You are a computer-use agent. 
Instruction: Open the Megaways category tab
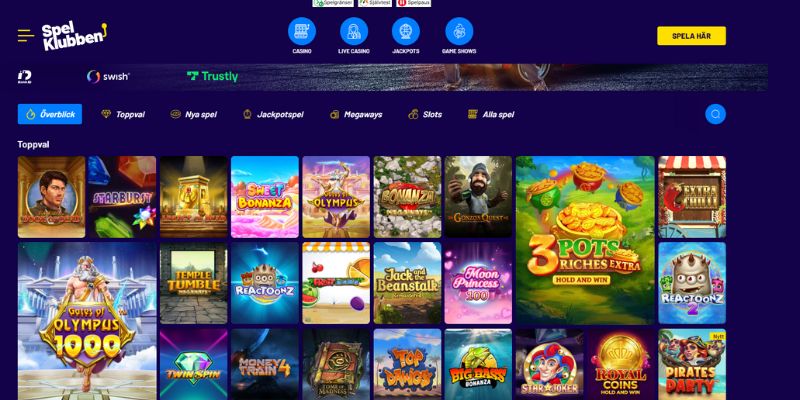[x=356, y=114]
